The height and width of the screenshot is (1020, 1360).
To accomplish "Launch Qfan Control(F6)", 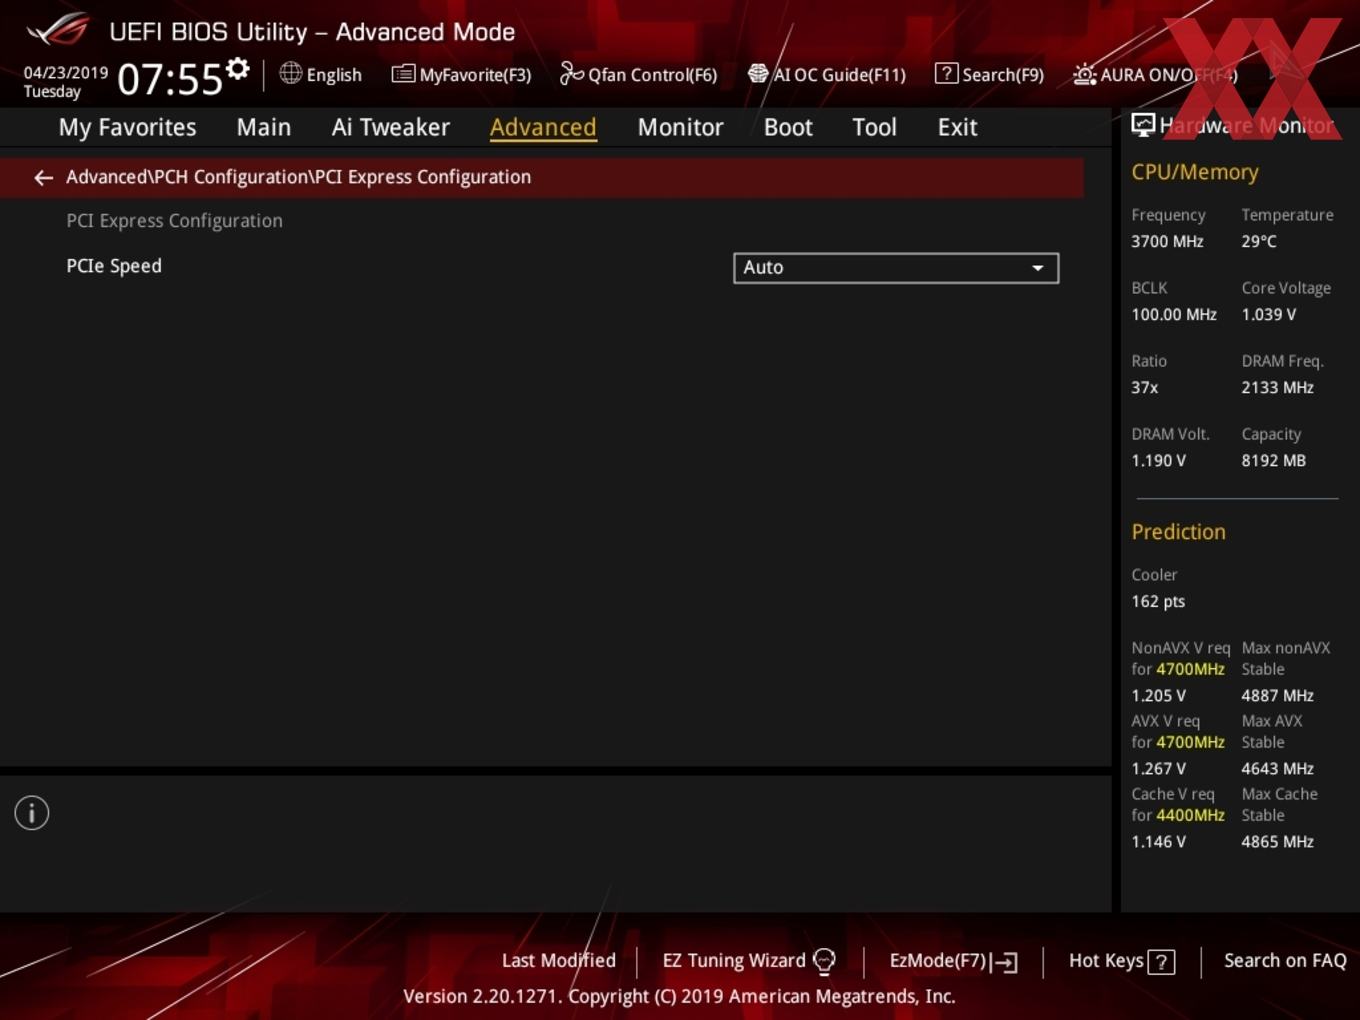I will tap(638, 74).
